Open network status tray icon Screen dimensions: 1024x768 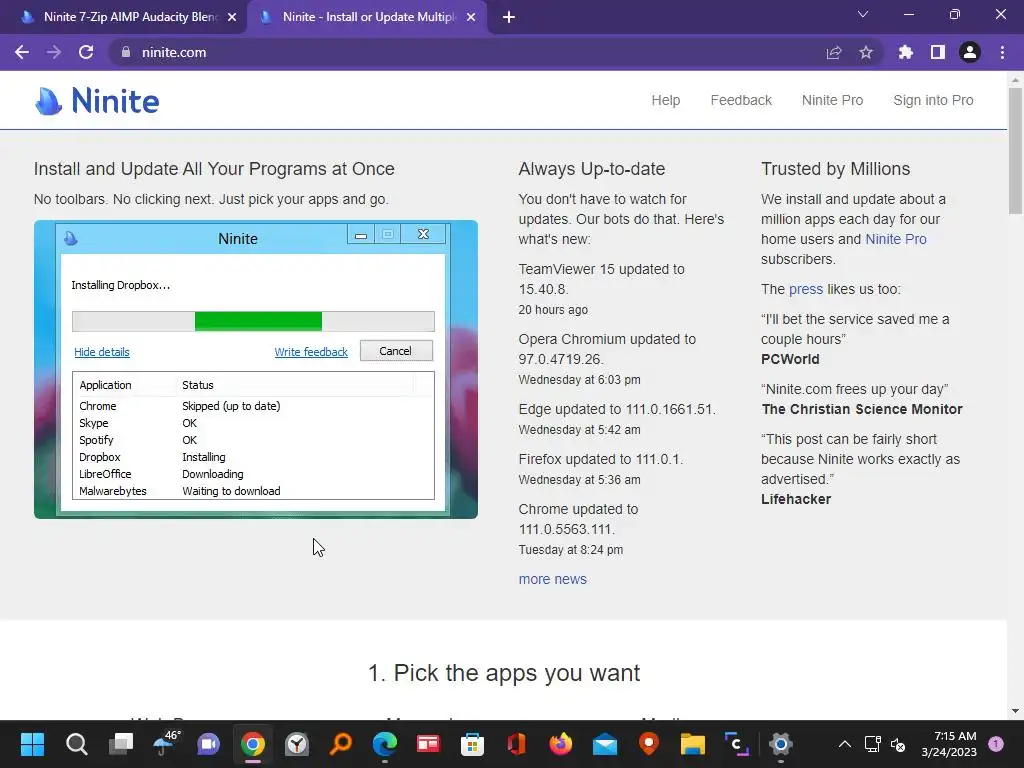tap(872, 744)
